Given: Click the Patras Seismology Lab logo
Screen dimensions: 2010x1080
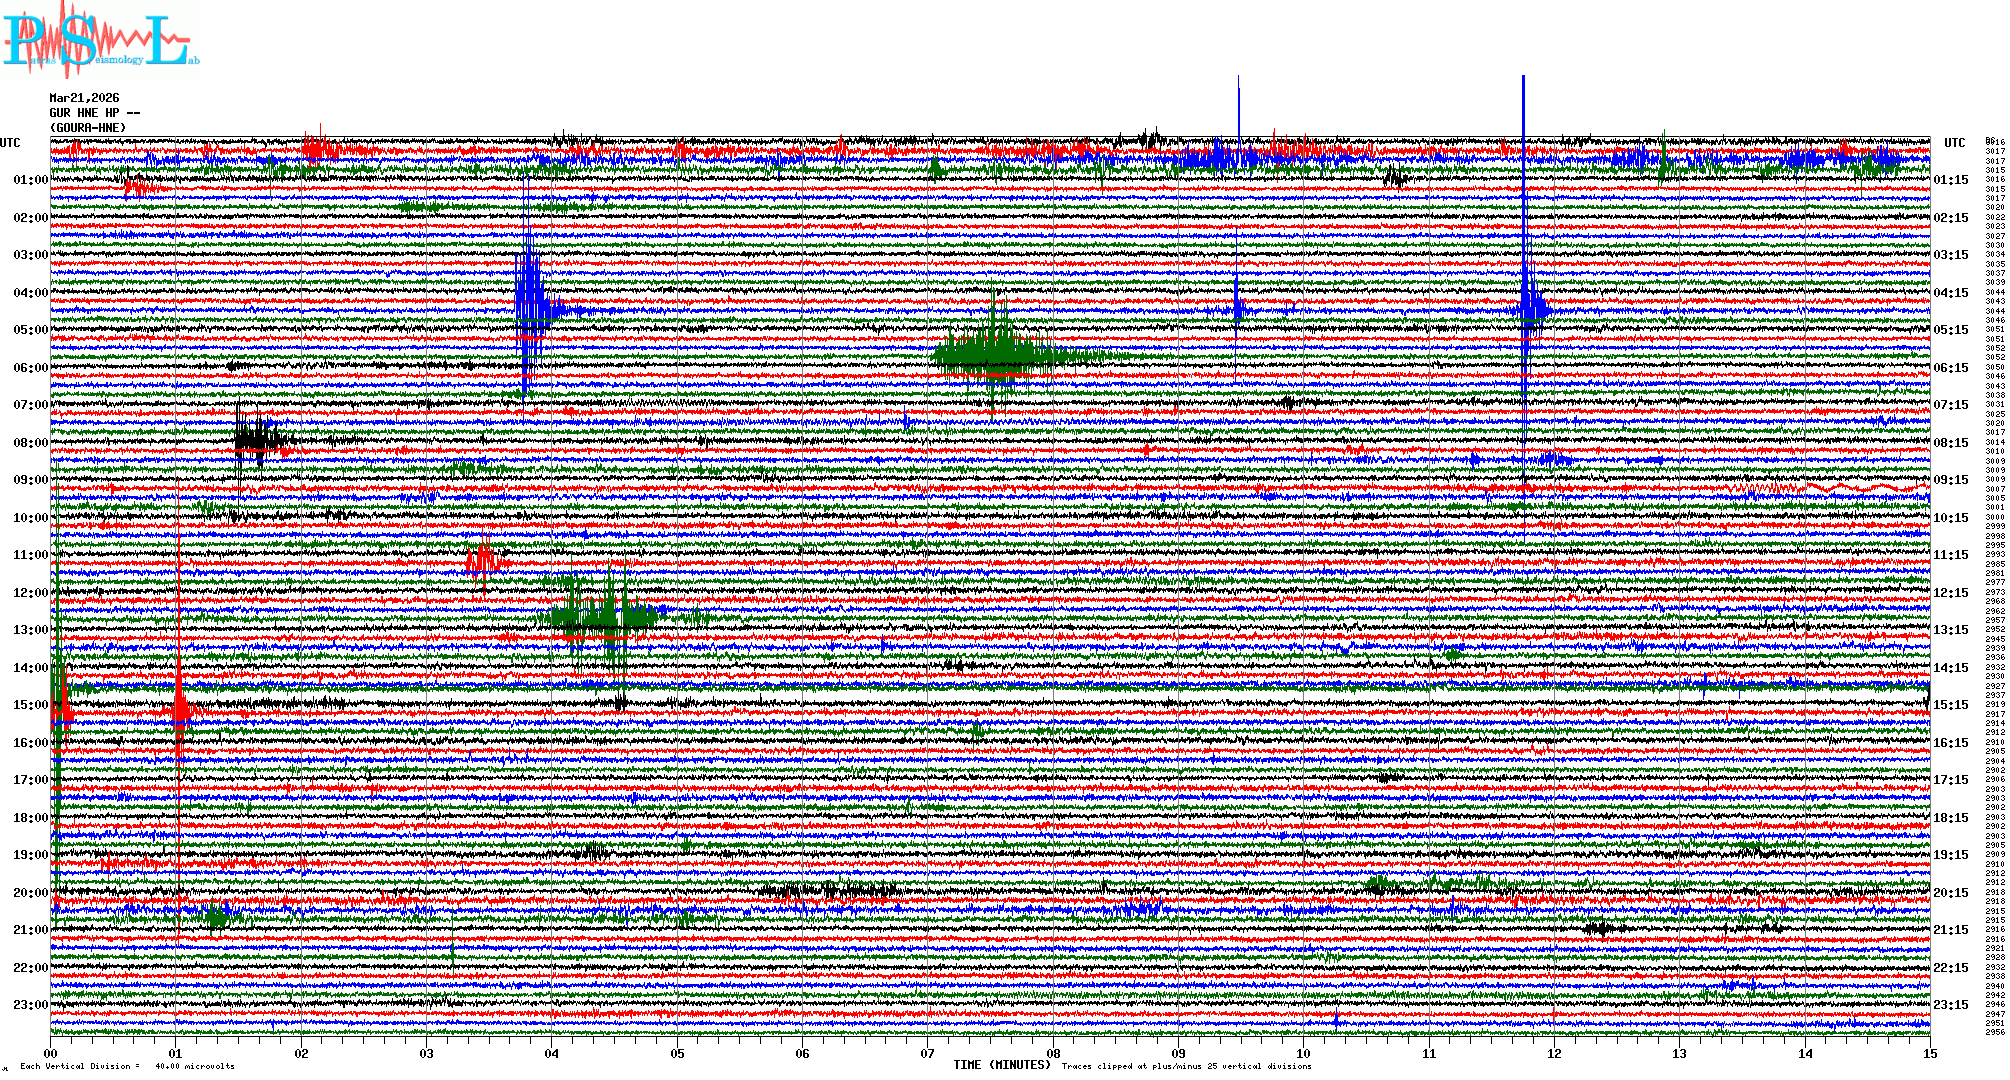Looking at the screenshot, I should [x=100, y=40].
